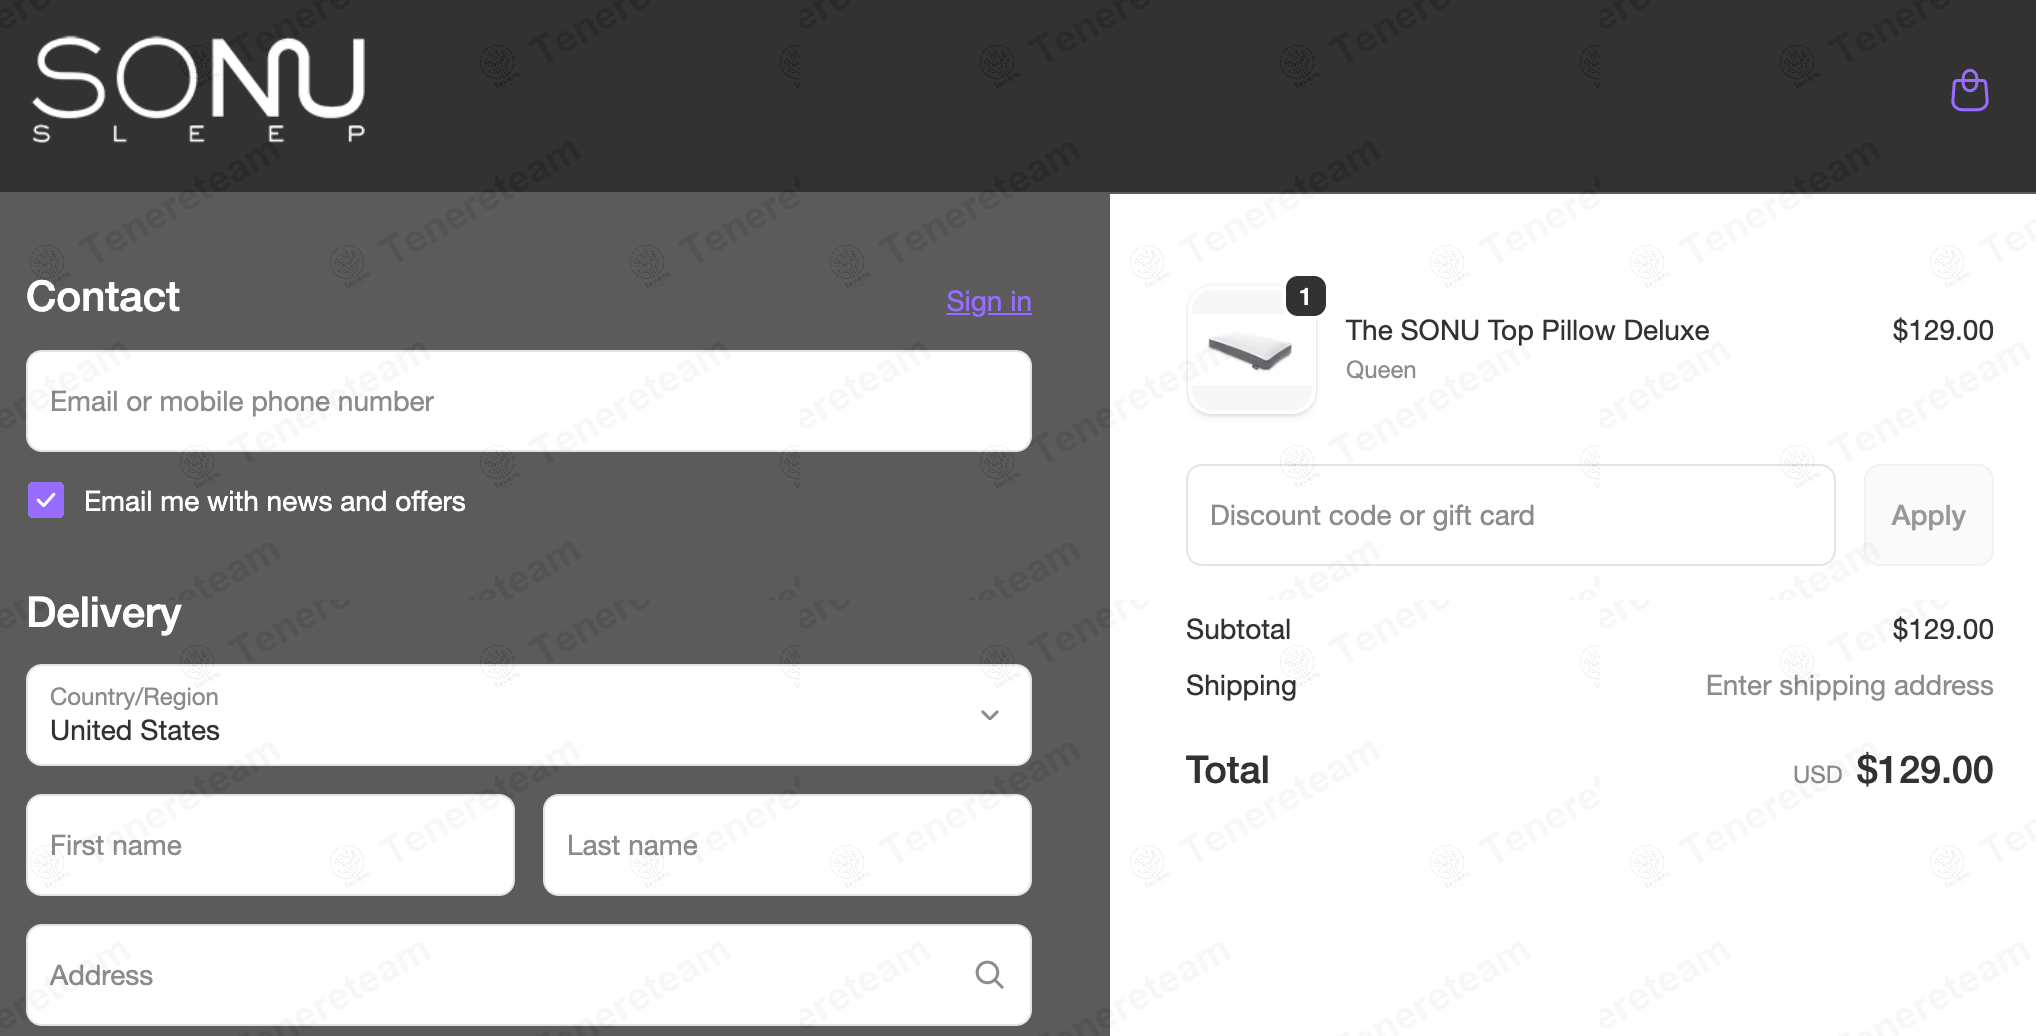Click the product title SONU Top Pillow Deluxe
Image resolution: width=2036 pixels, height=1036 pixels.
click(1527, 330)
